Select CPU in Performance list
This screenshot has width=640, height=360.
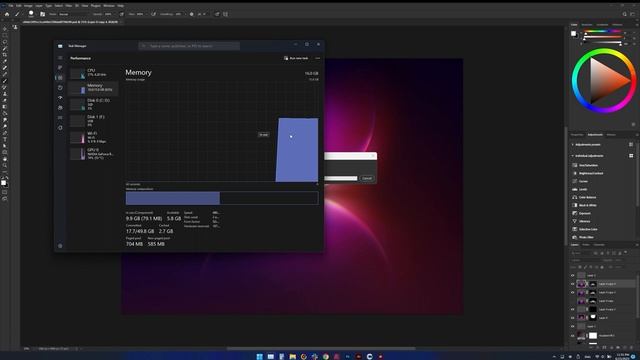(93, 73)
